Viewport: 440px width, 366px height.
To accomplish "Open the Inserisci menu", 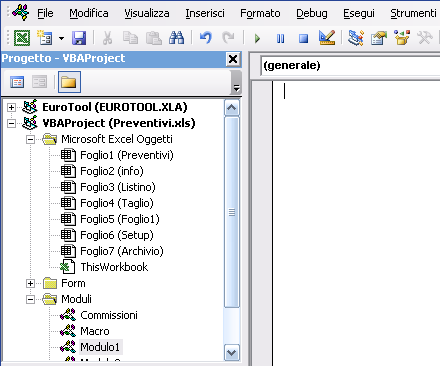I will coord(205,13).
